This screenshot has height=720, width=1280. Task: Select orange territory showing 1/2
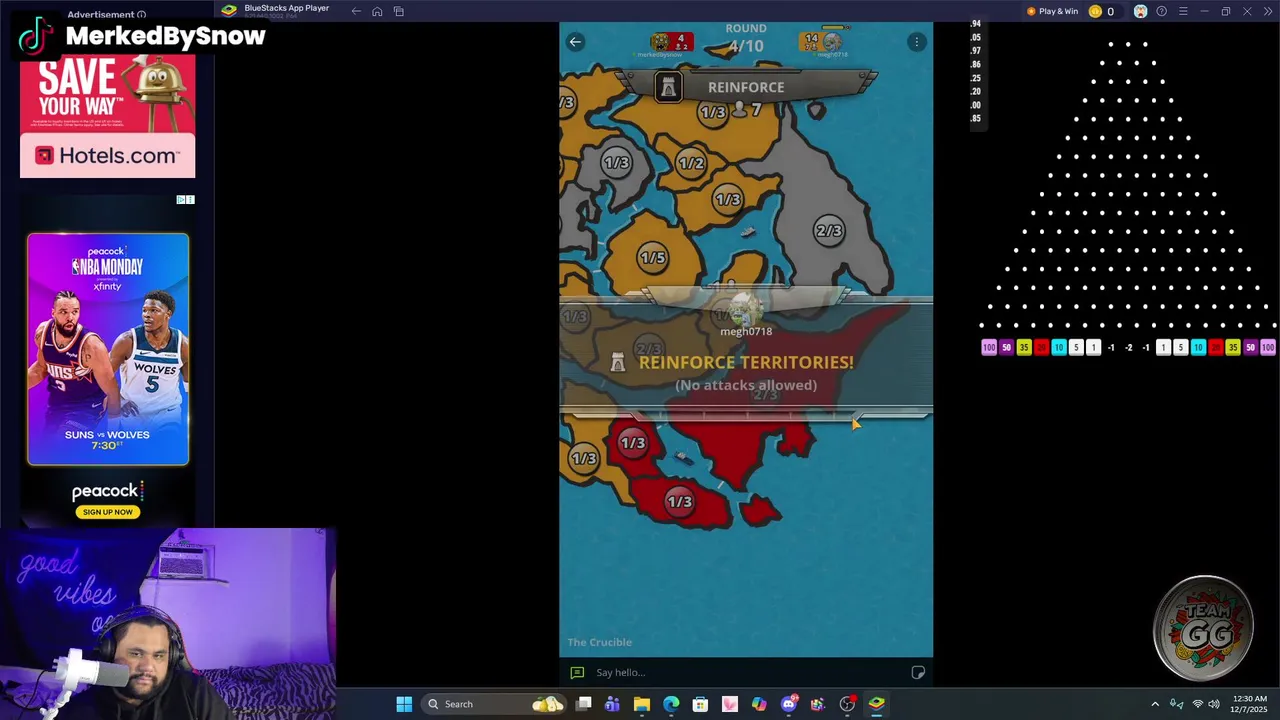click(691, 163)
